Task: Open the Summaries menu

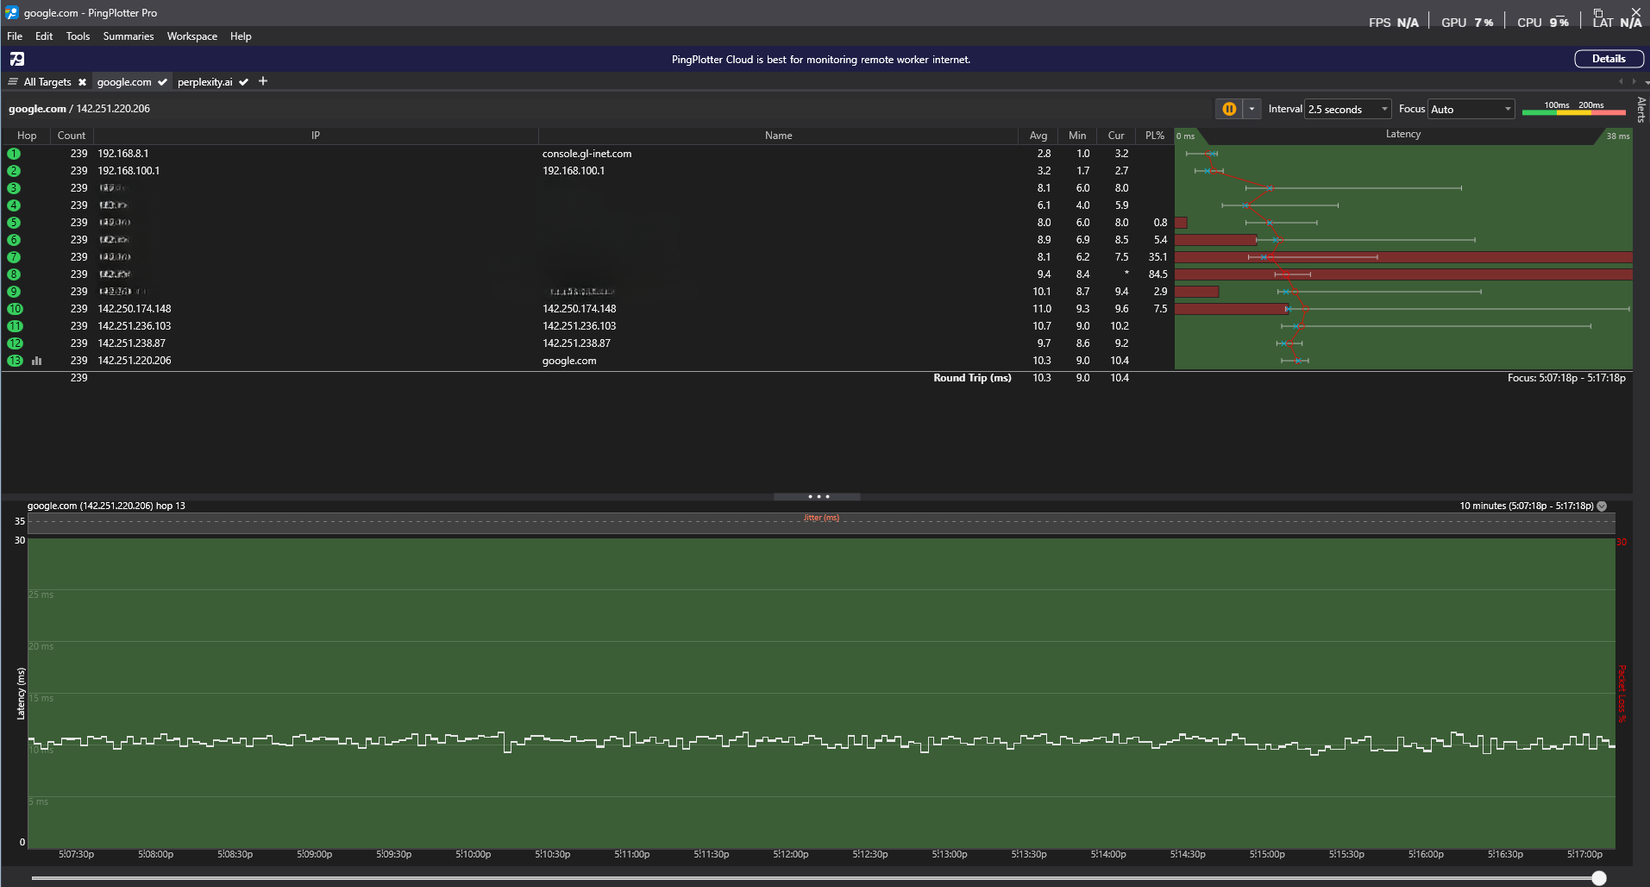Action: point(128,36)
